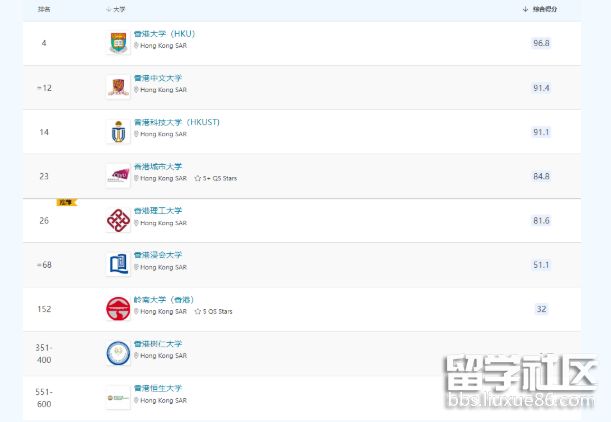
Task: Click the star icon beside 5 QS Stars
Action: (198, 311)
